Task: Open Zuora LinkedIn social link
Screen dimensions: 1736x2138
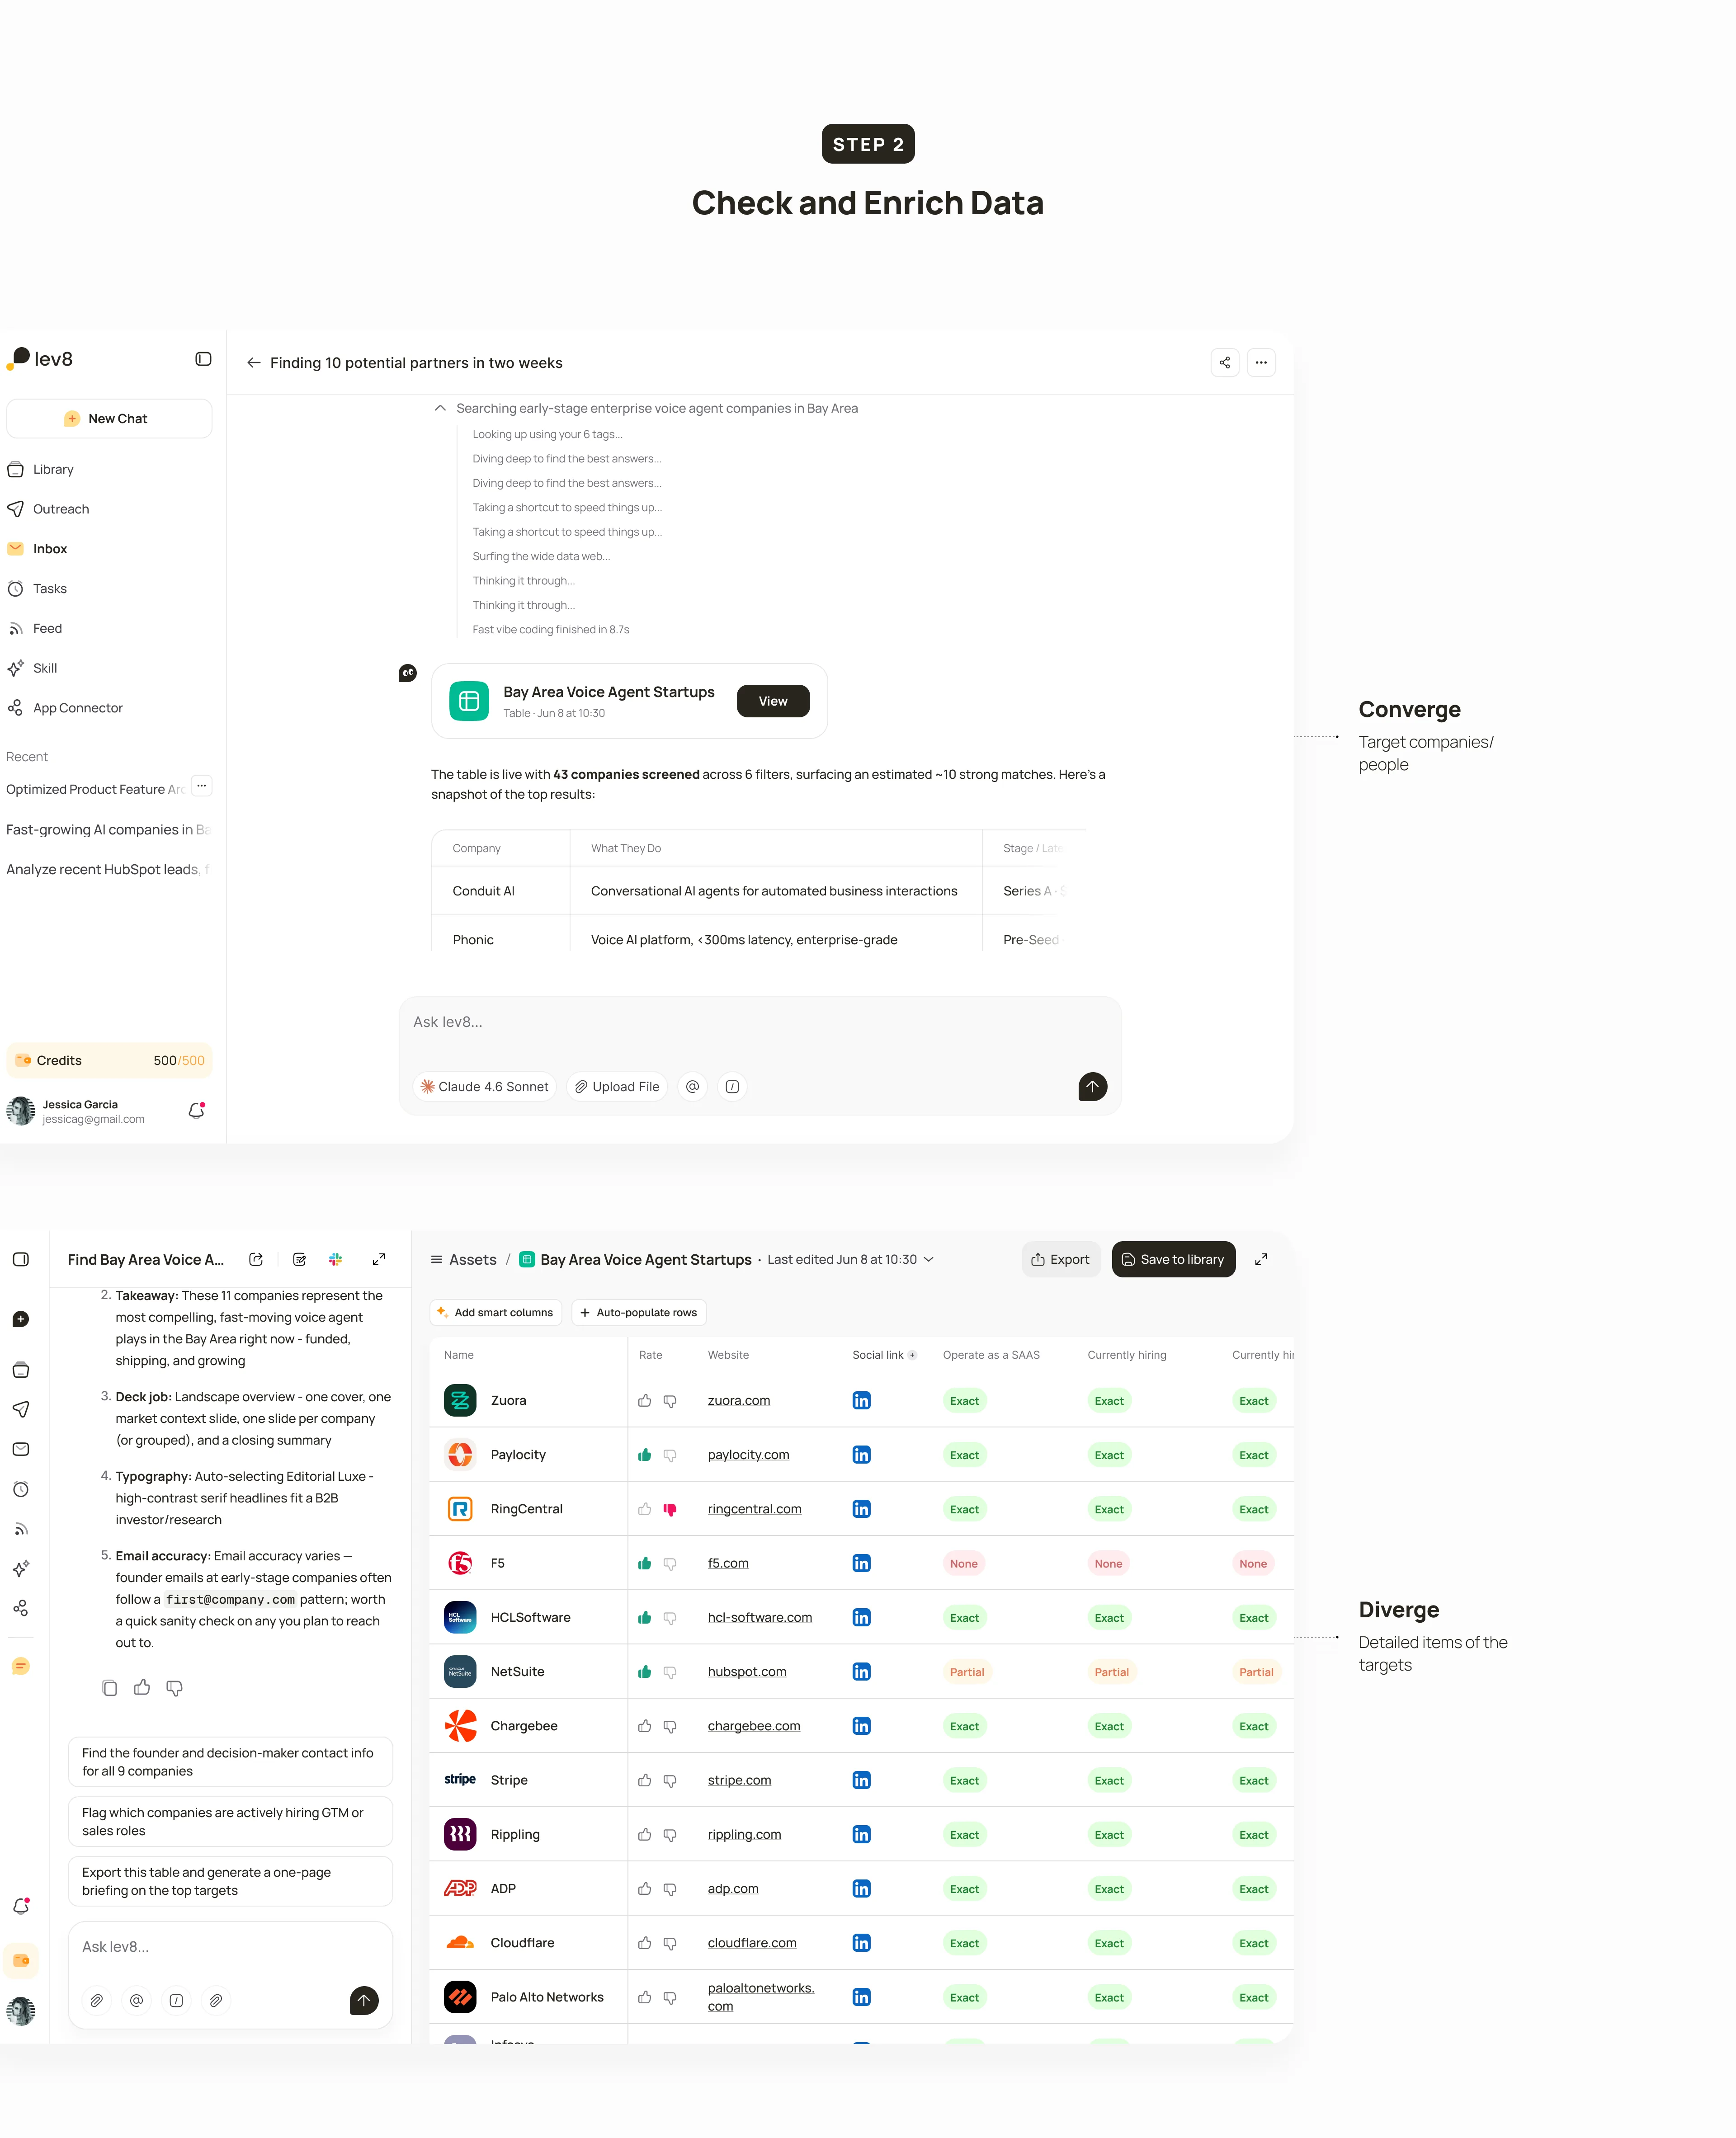Action: (x=861, y=1400)
